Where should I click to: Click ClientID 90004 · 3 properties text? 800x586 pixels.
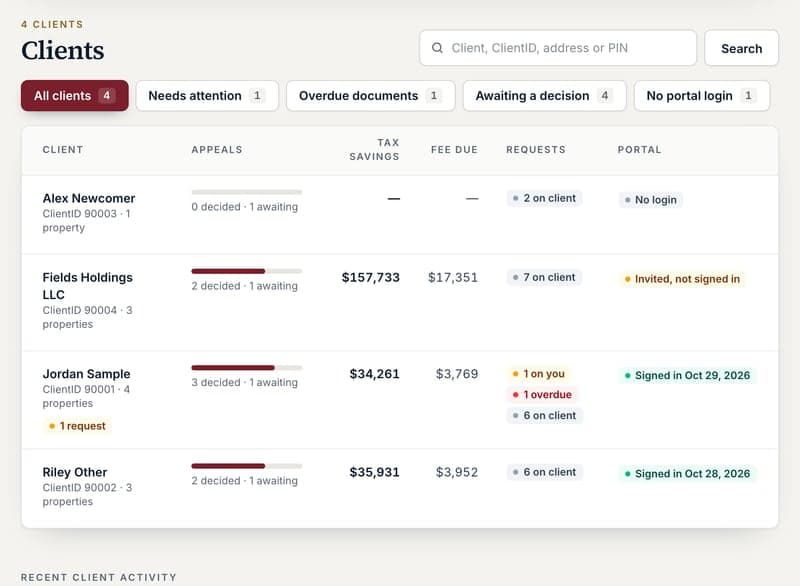(87, 317)
